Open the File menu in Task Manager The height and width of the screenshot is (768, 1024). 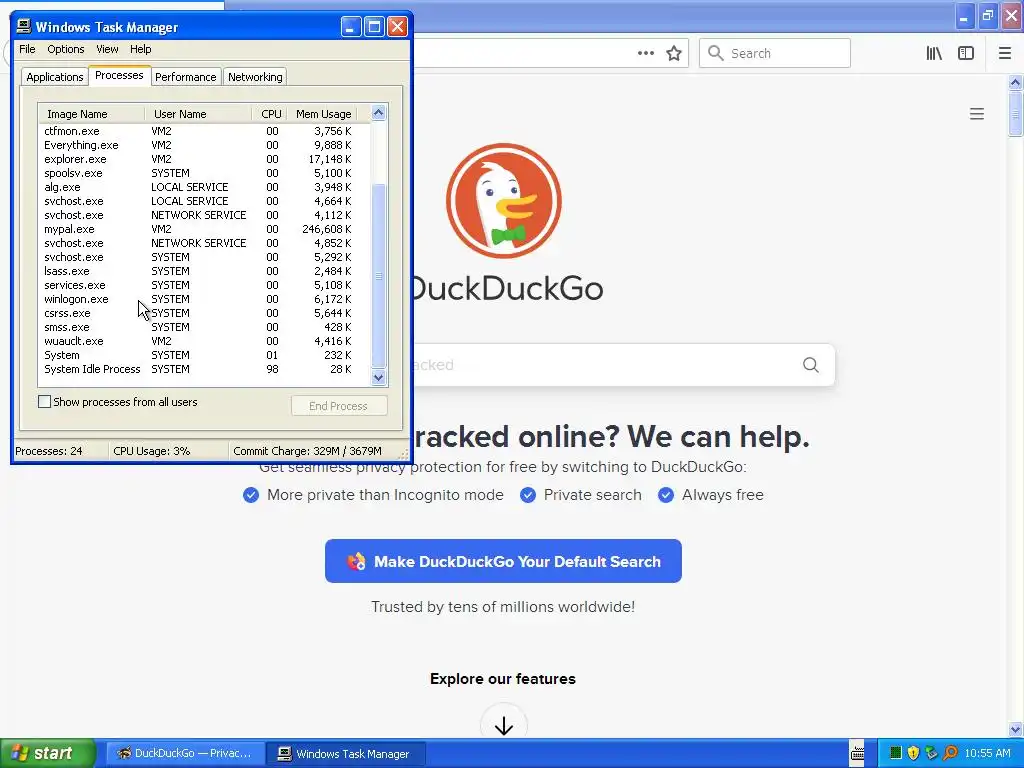27,49
